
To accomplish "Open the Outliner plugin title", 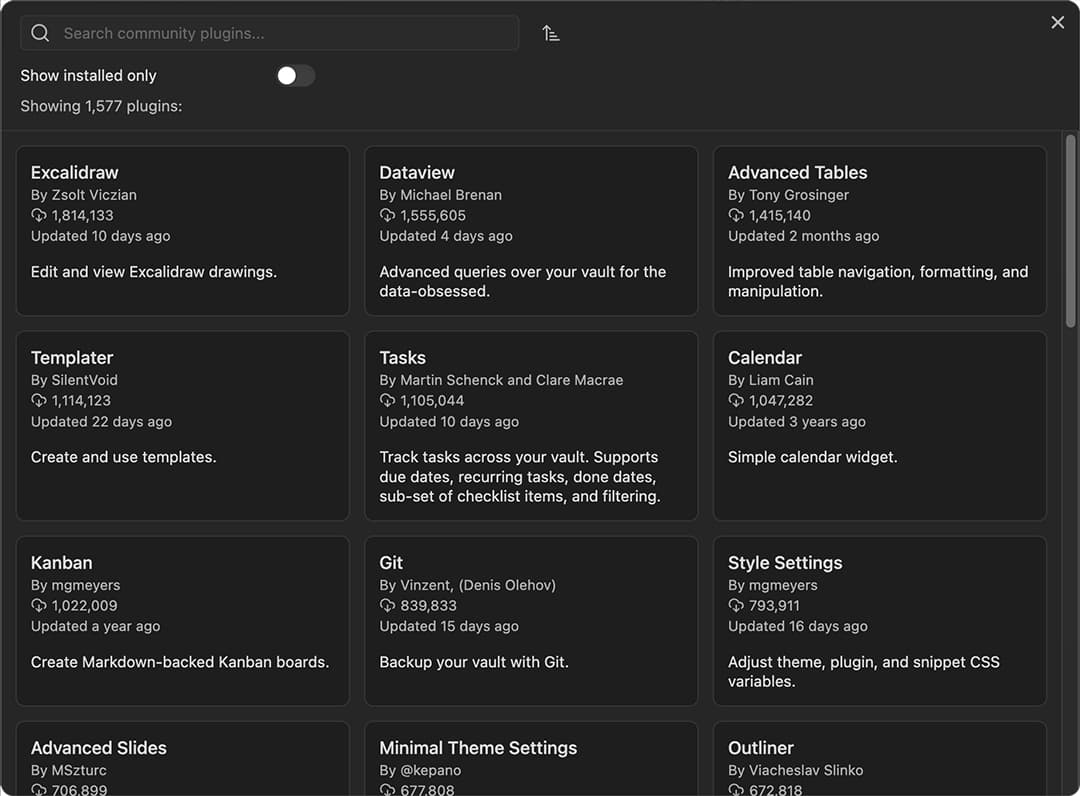I will pos(761,748).
